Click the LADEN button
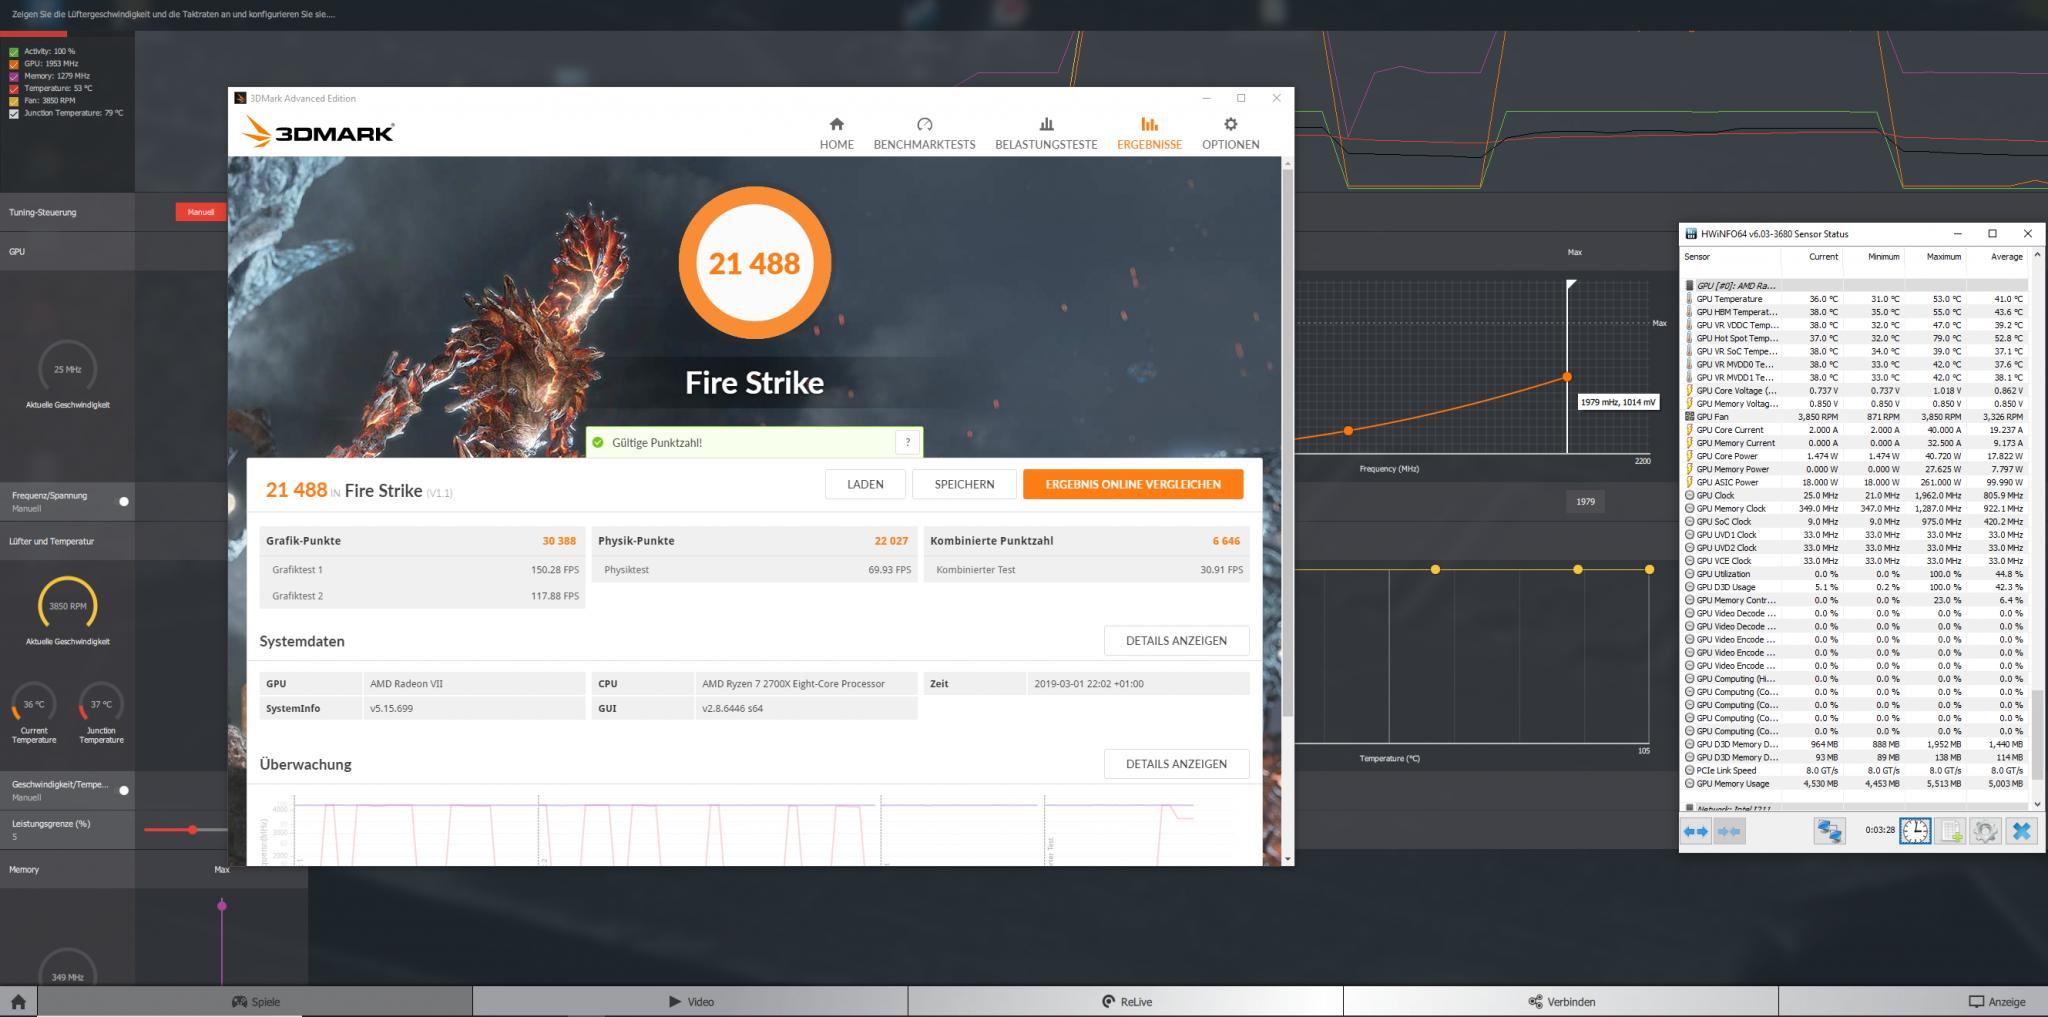Image resolution: width=2048 pixels, height=1017 pixels. [x=865, y=484]
